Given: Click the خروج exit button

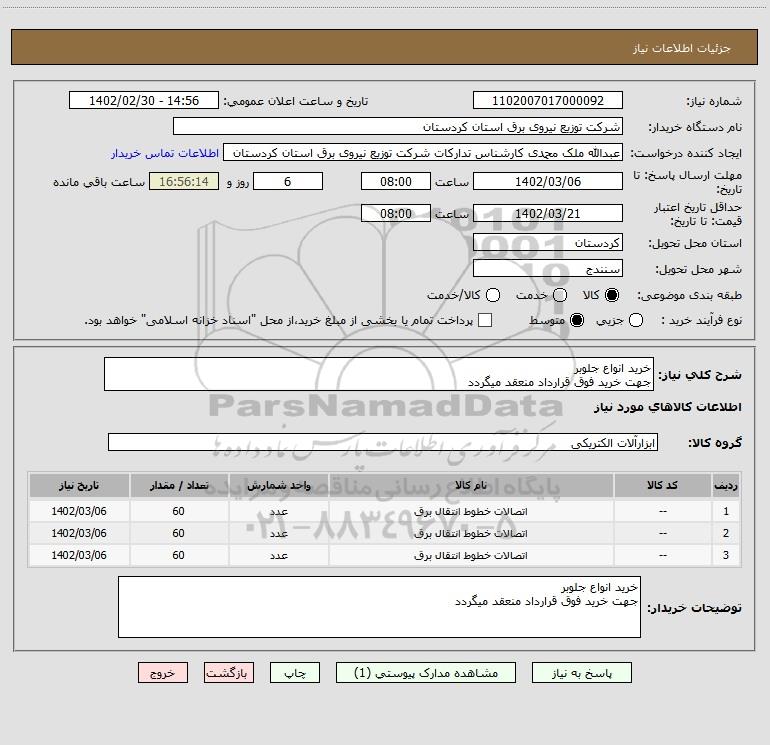Looking at the screenshot, I should tap(163, 673).
